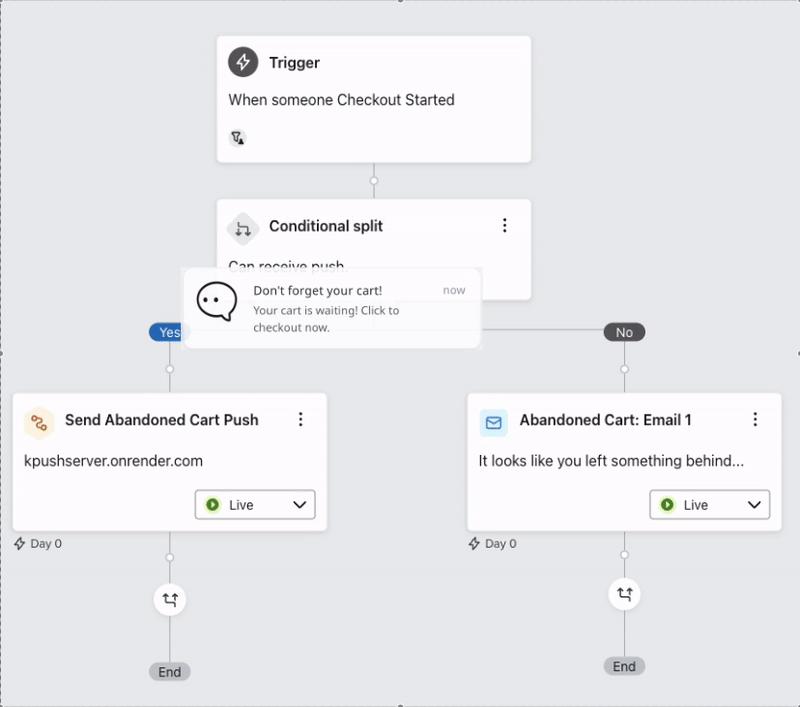Click the email envelope icon

point(494,421)
